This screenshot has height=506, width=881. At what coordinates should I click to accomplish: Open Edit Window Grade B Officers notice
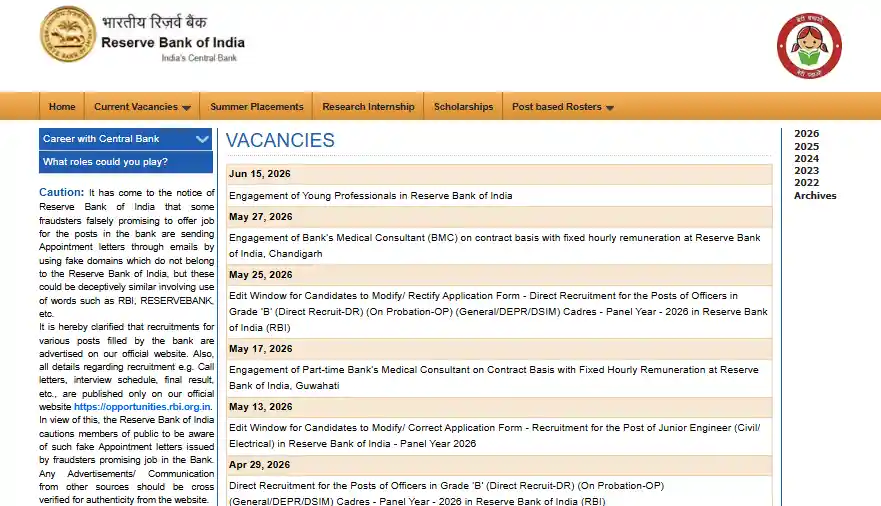(498, 312)
